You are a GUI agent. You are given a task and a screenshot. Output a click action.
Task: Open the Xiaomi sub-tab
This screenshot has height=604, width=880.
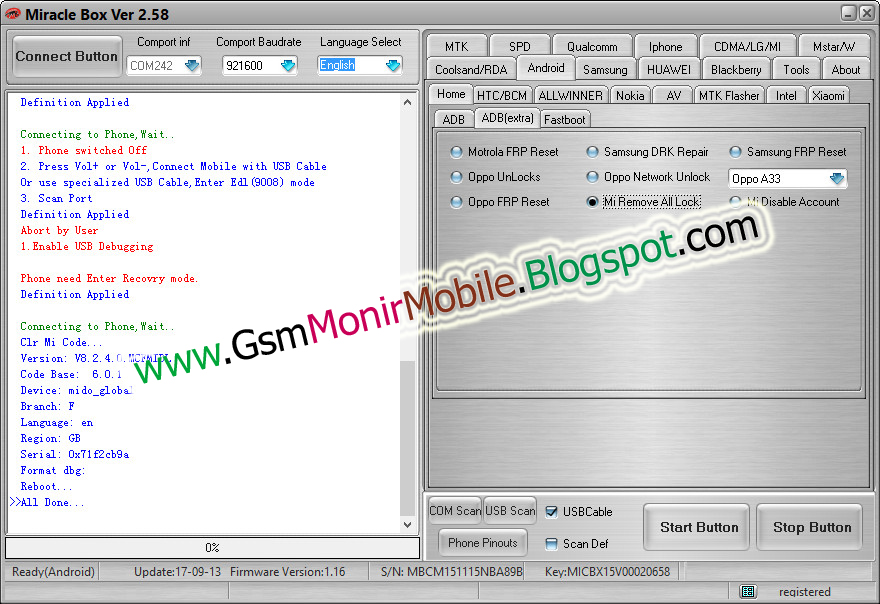click(x=828, y=95)
